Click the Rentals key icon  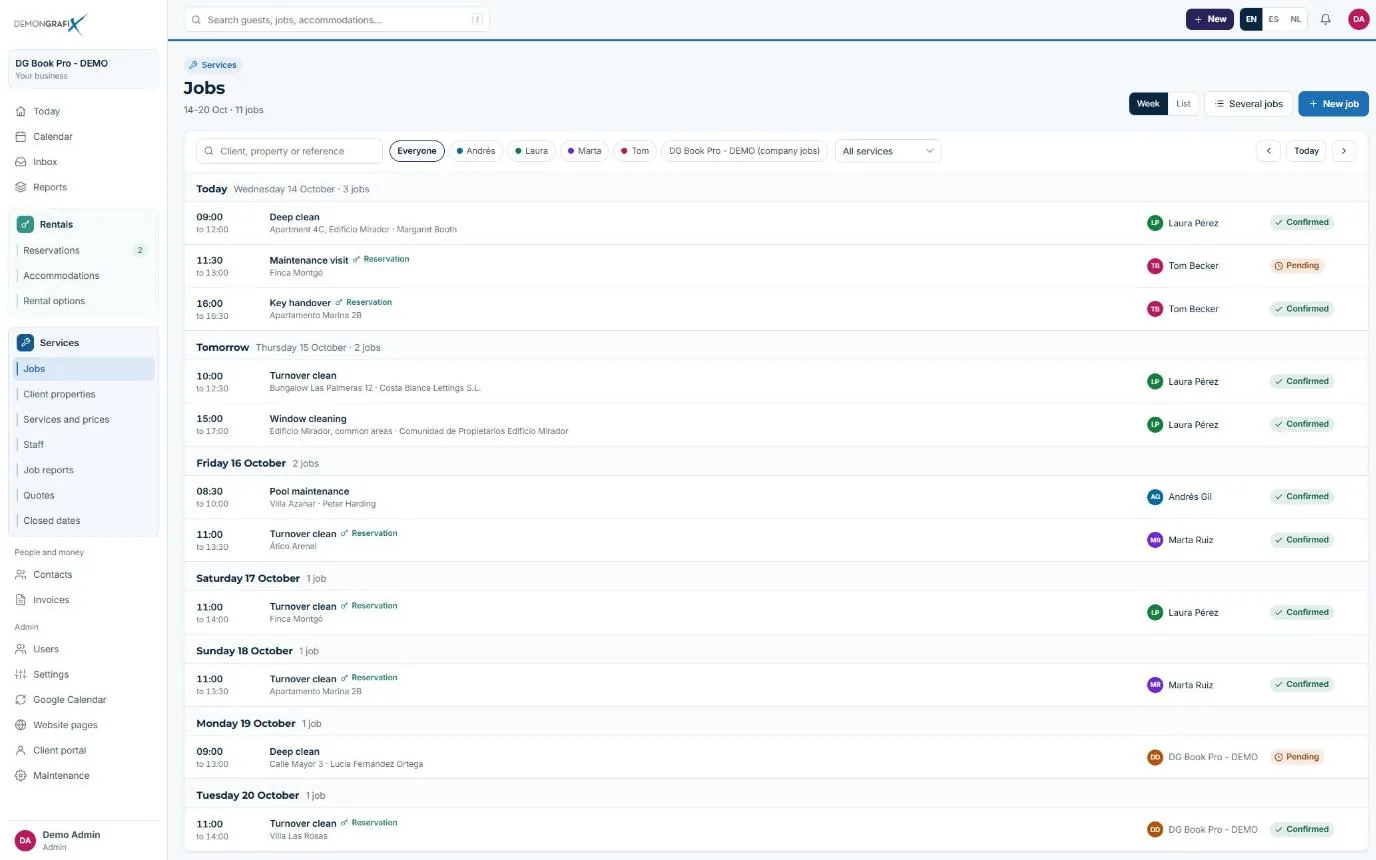(25, 225)
